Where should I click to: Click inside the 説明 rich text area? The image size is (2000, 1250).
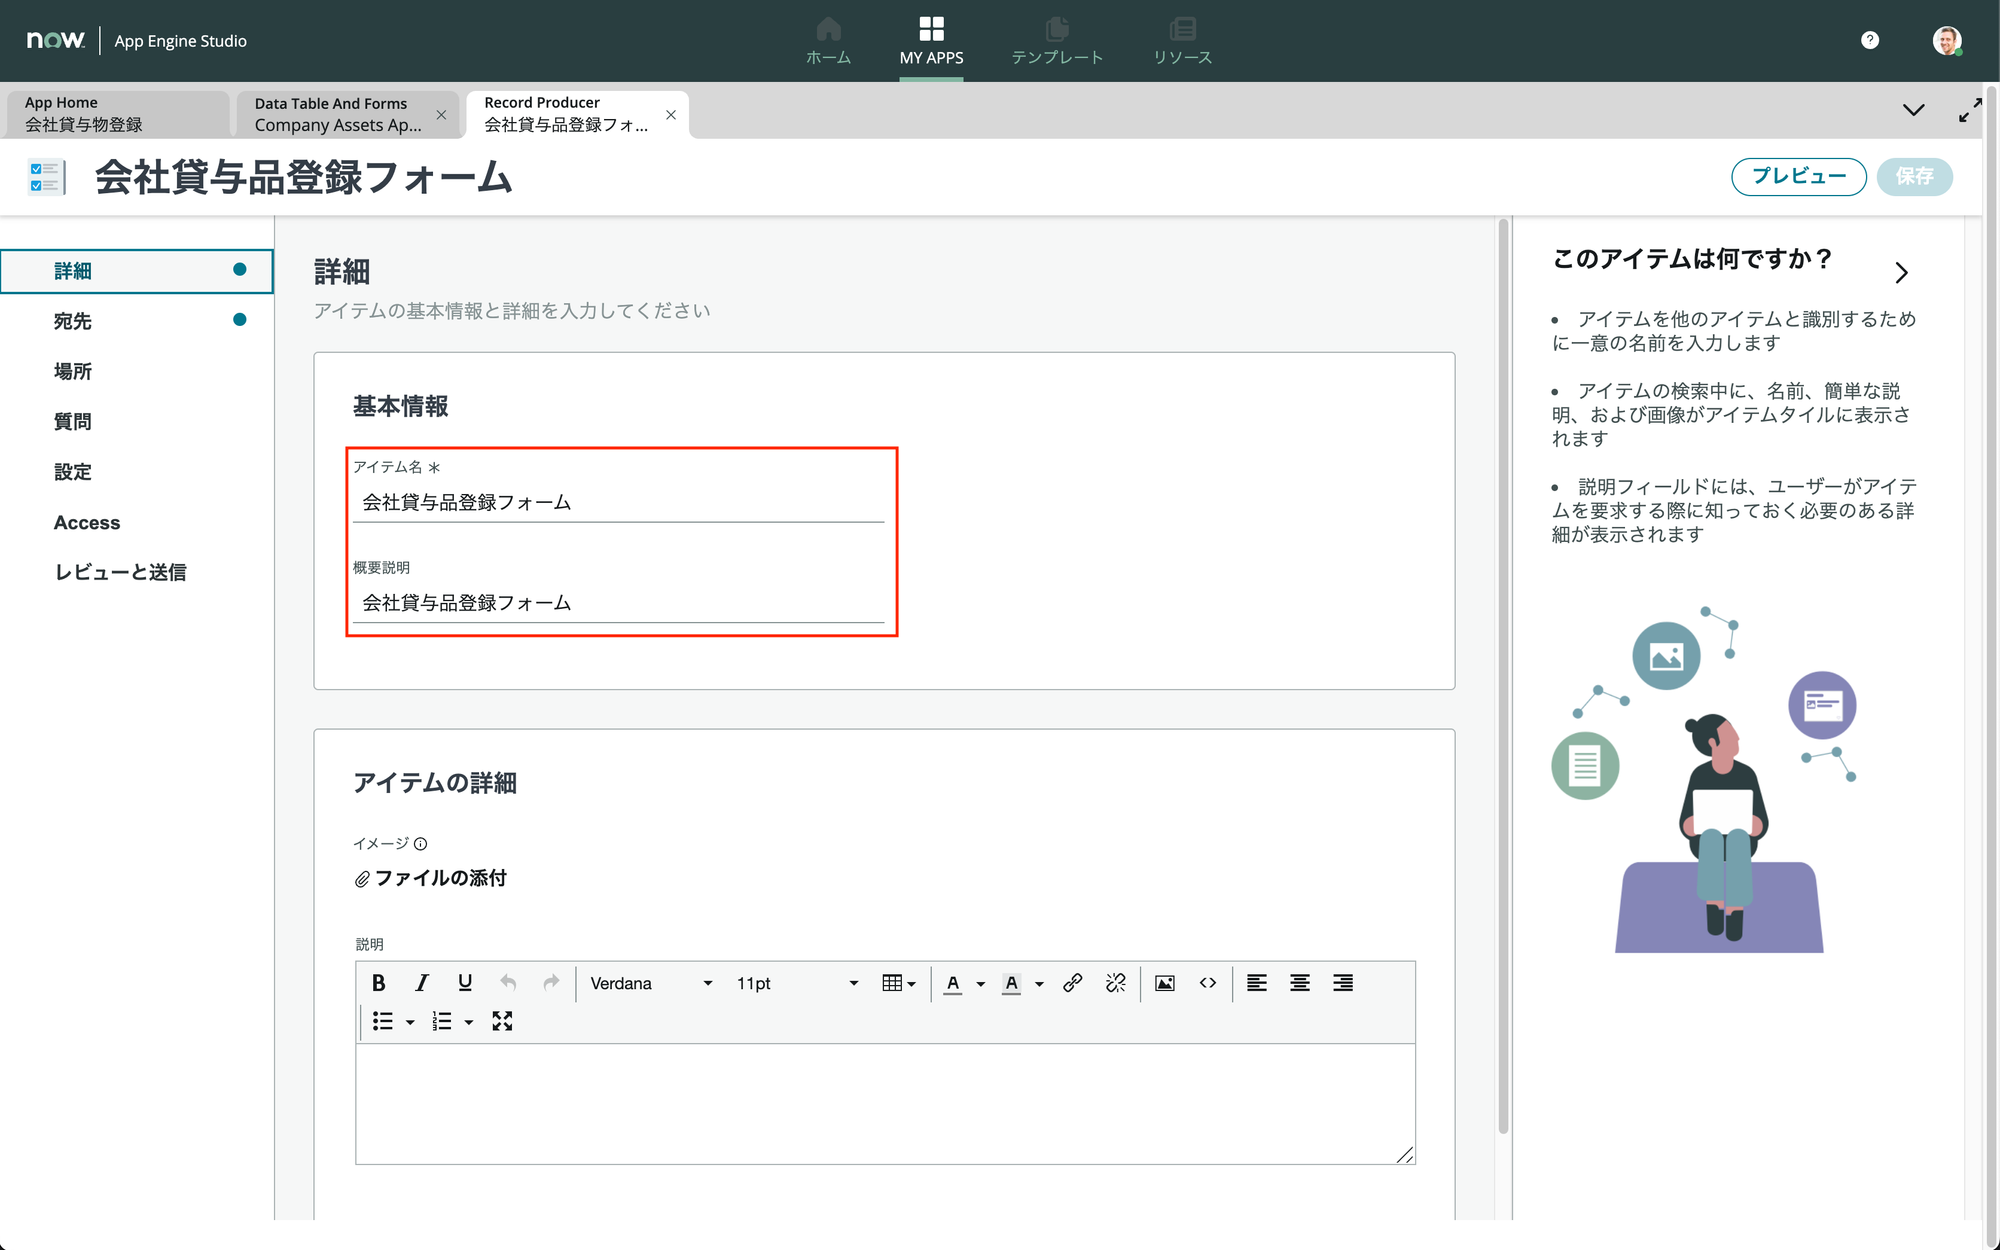pos(885,1103)
